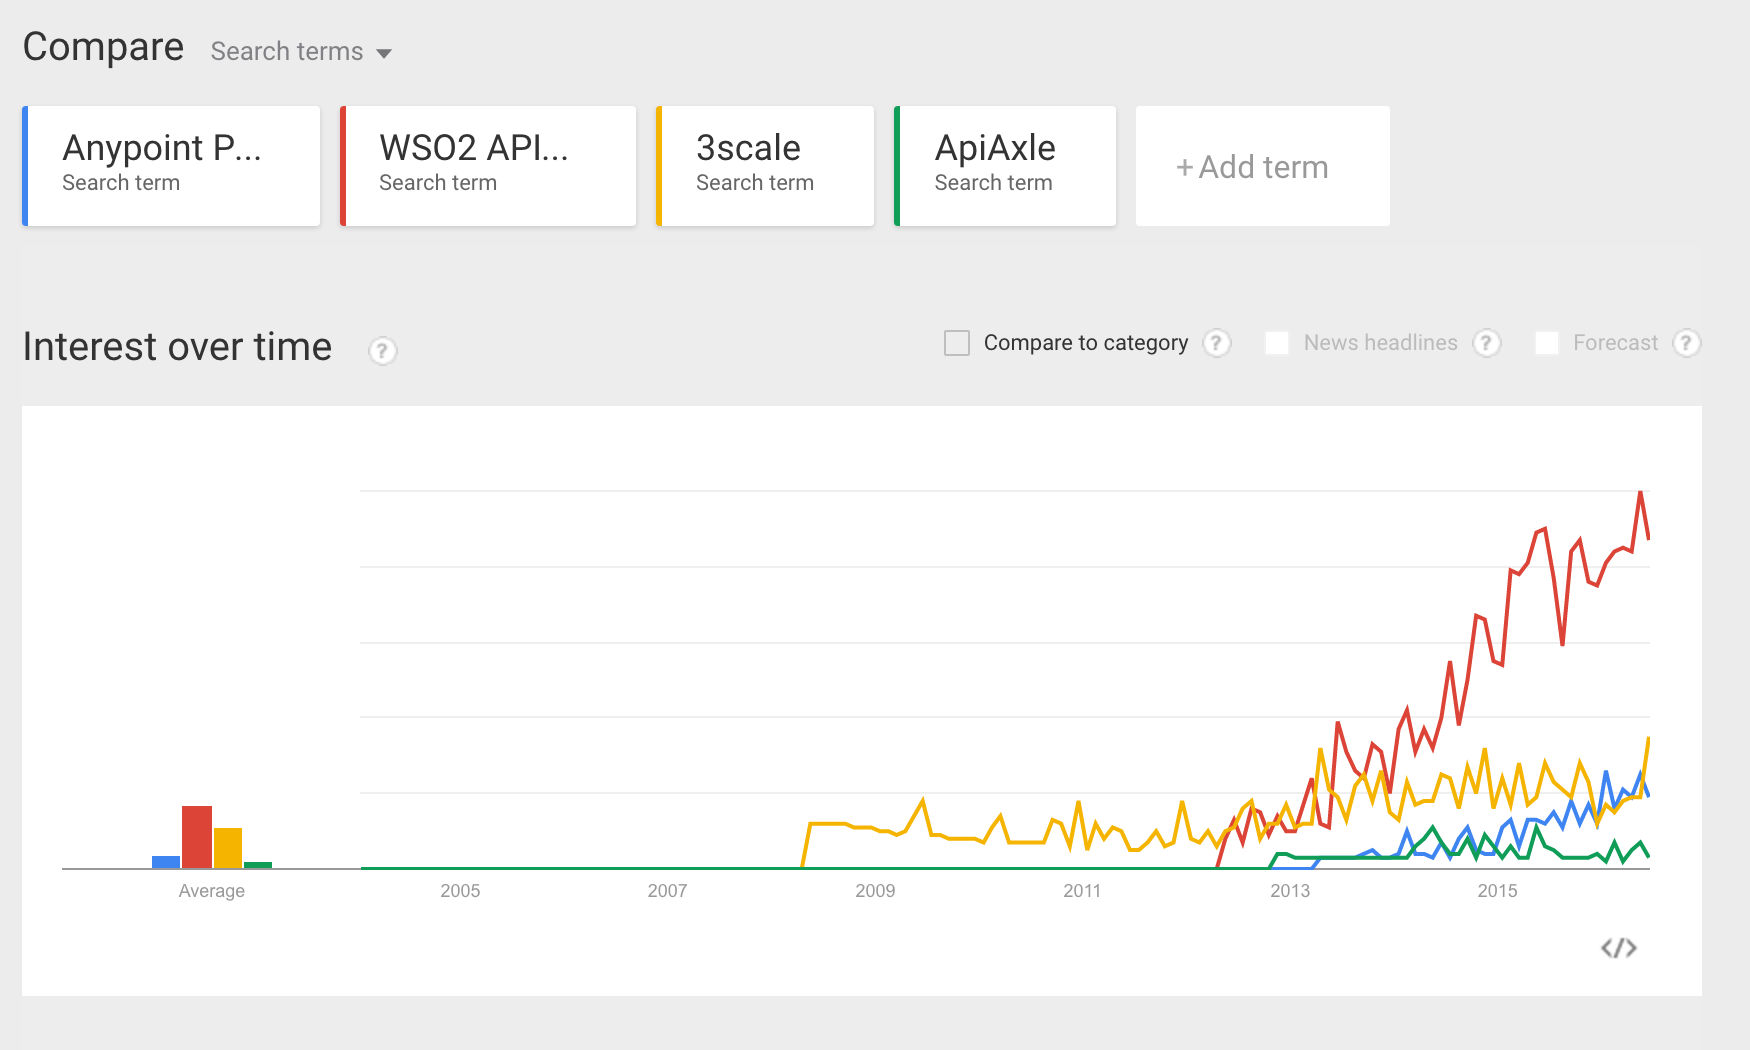Select the ApiAxle search term card
Image resolution: width=1750 pixels, height=1050 pixels.
(x=1005, y=166)
